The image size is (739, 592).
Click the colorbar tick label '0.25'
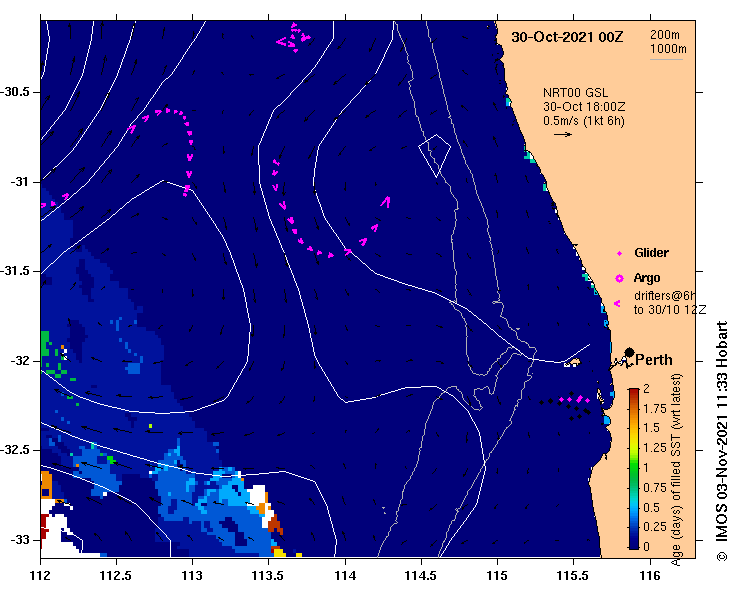(655, 527)
